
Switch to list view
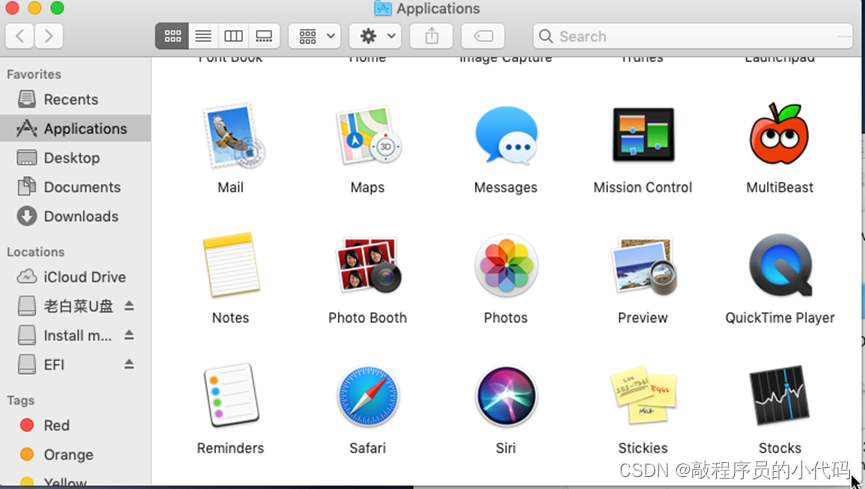tap(204, 36)
